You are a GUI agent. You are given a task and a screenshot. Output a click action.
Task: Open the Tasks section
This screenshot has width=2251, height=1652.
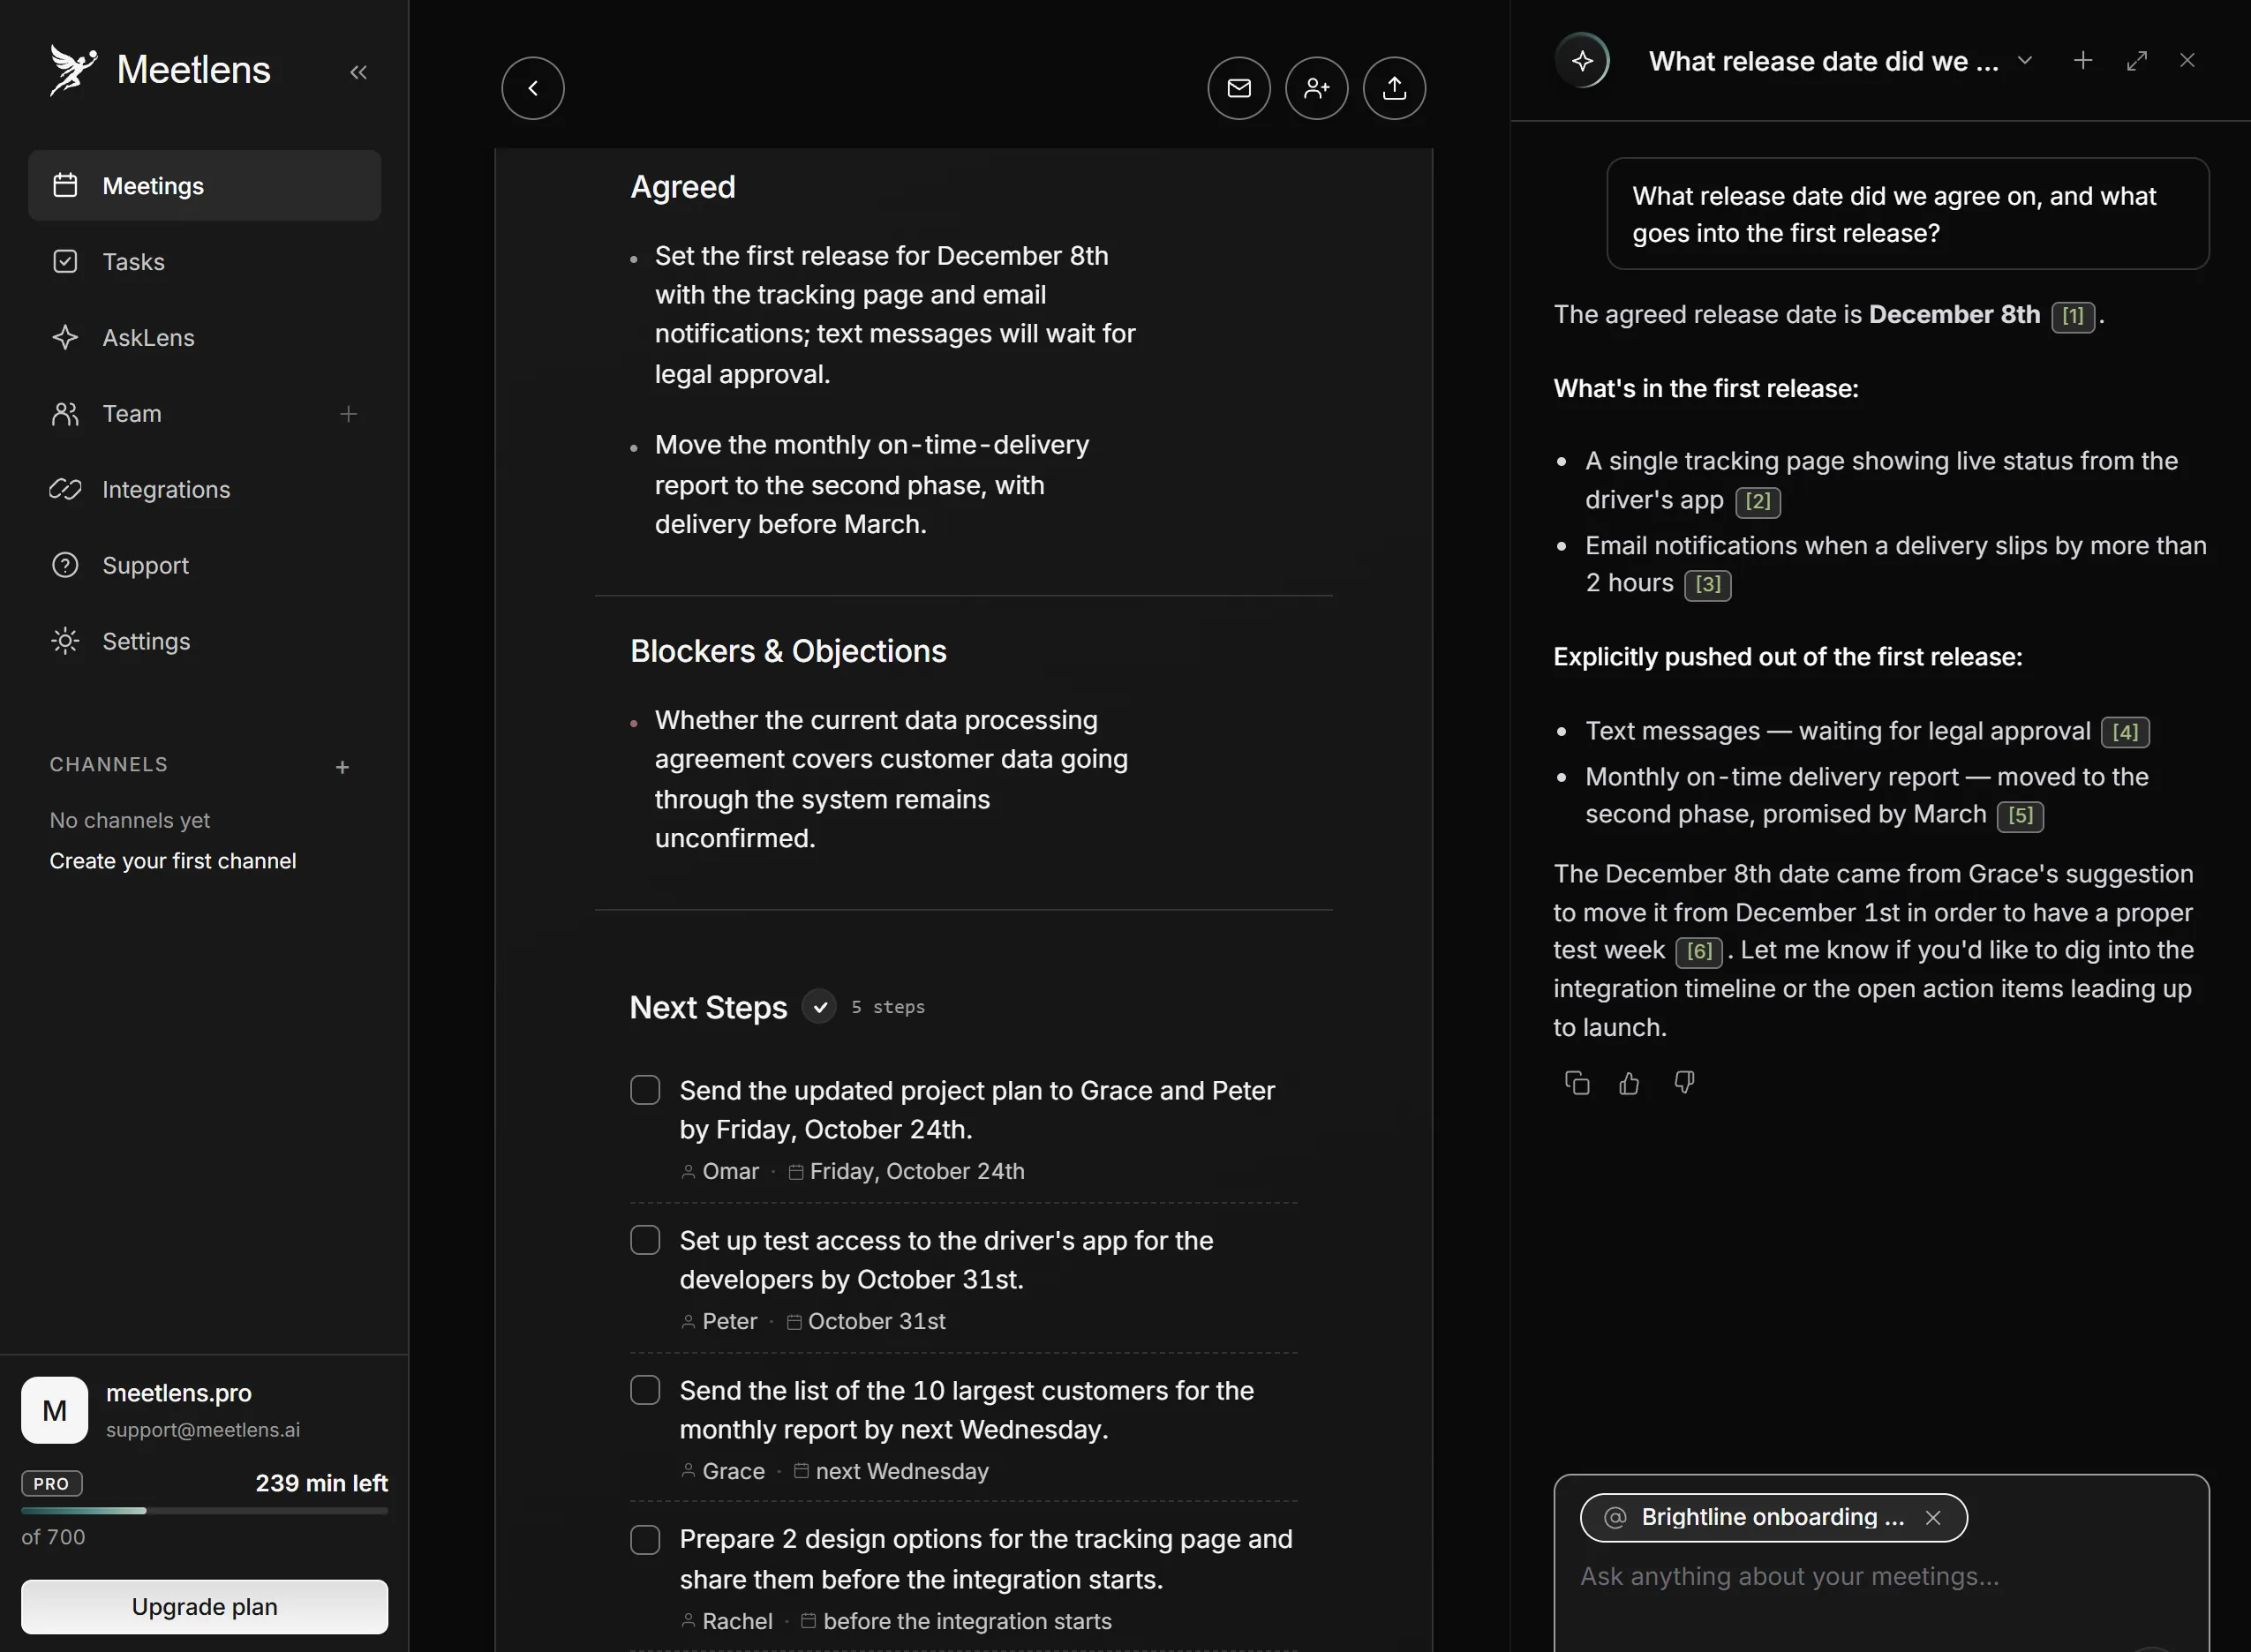click(204, 262)
